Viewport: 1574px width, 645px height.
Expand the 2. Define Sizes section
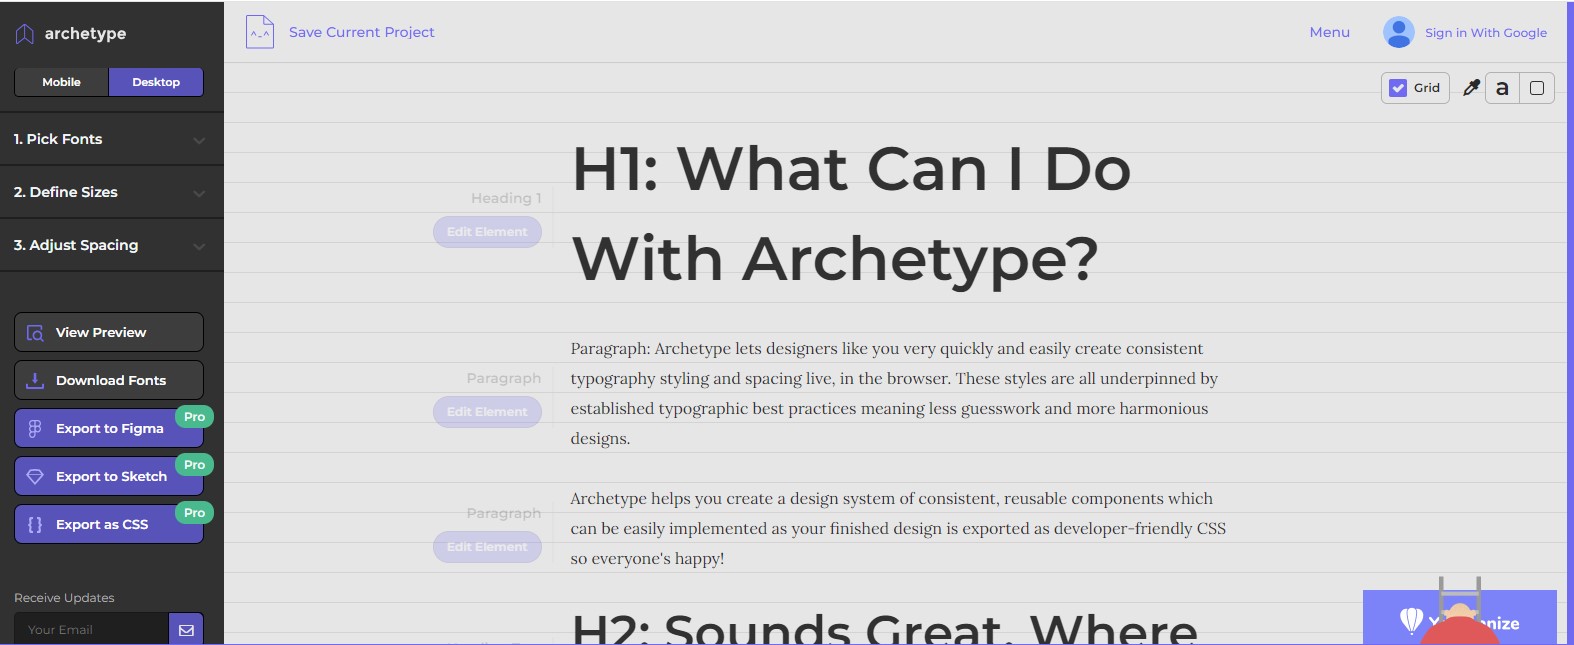point(112,192)
